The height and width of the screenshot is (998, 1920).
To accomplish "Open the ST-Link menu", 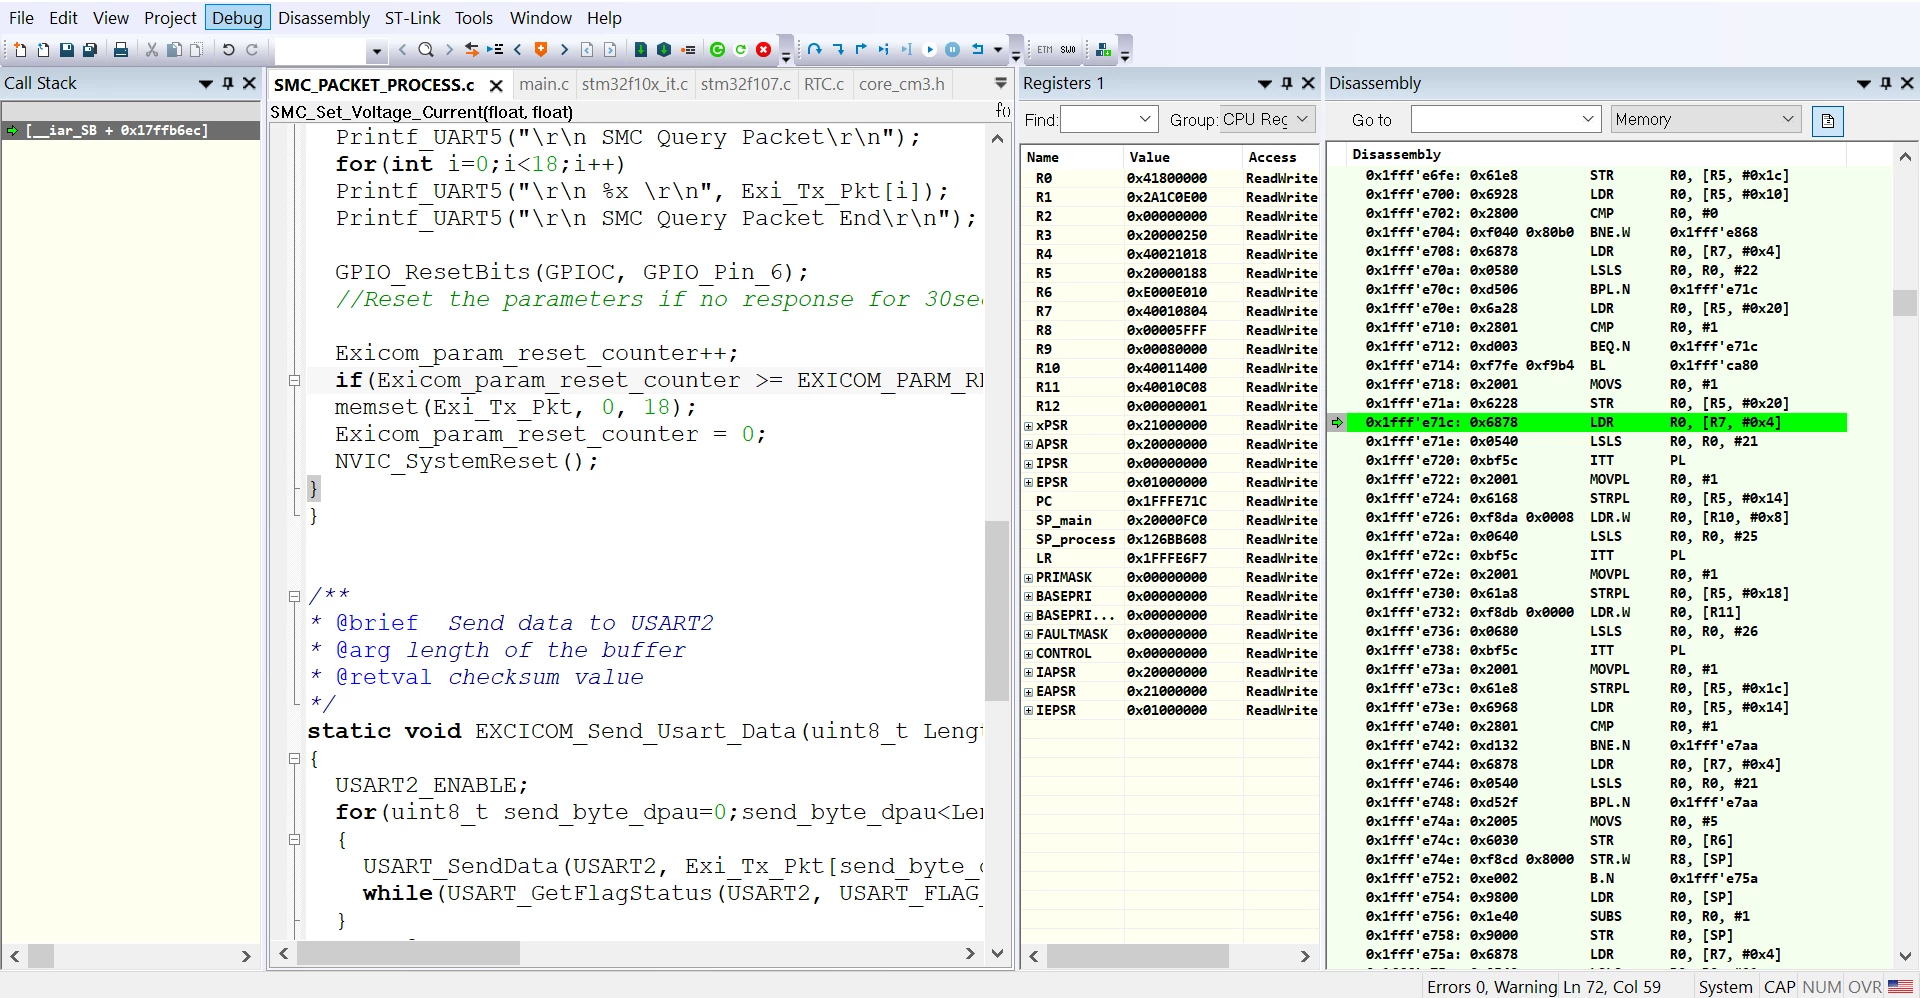I will pyautogui.click(x=412, y=18).
